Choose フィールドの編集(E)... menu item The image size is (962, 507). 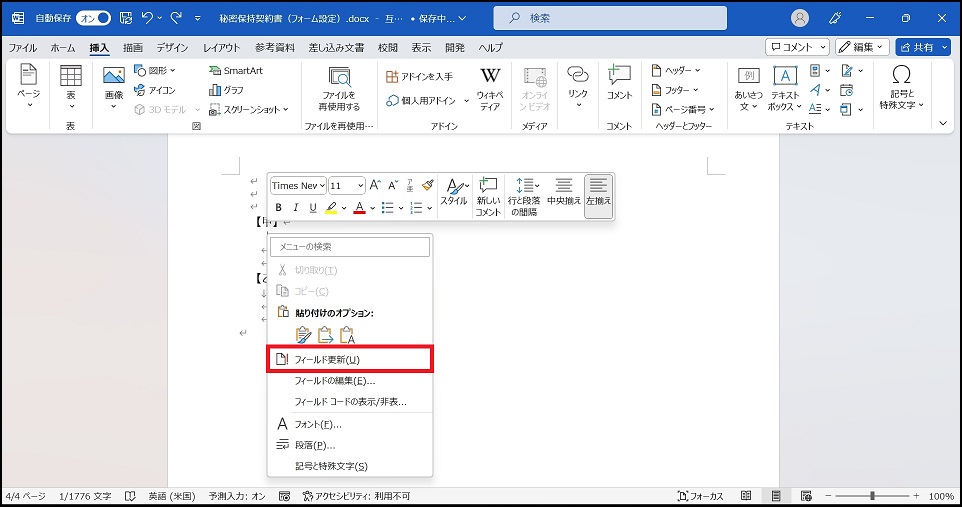click(350, 381)
